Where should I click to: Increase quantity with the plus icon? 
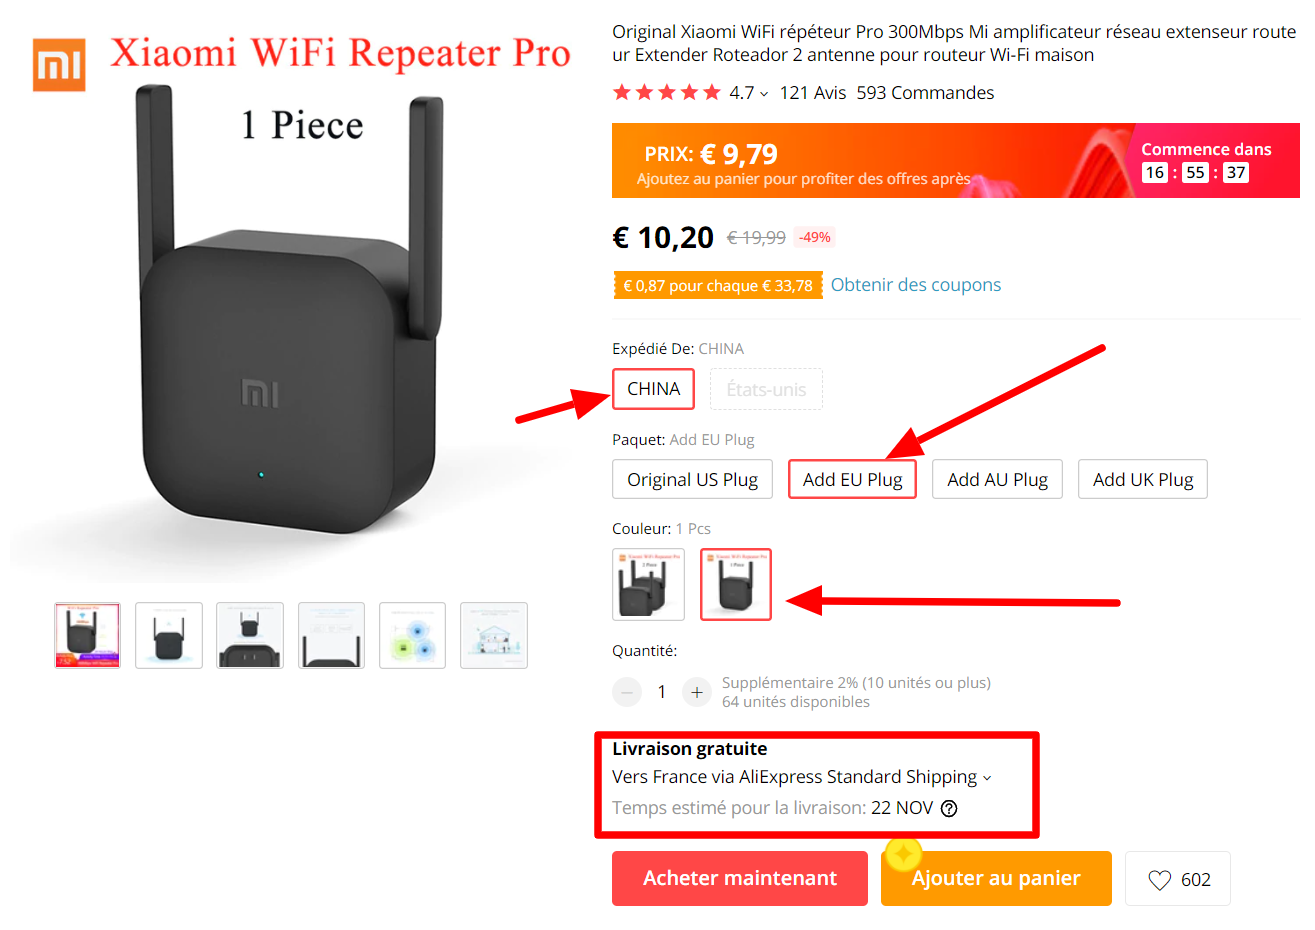pyautogui.click(x=697, y=692)
